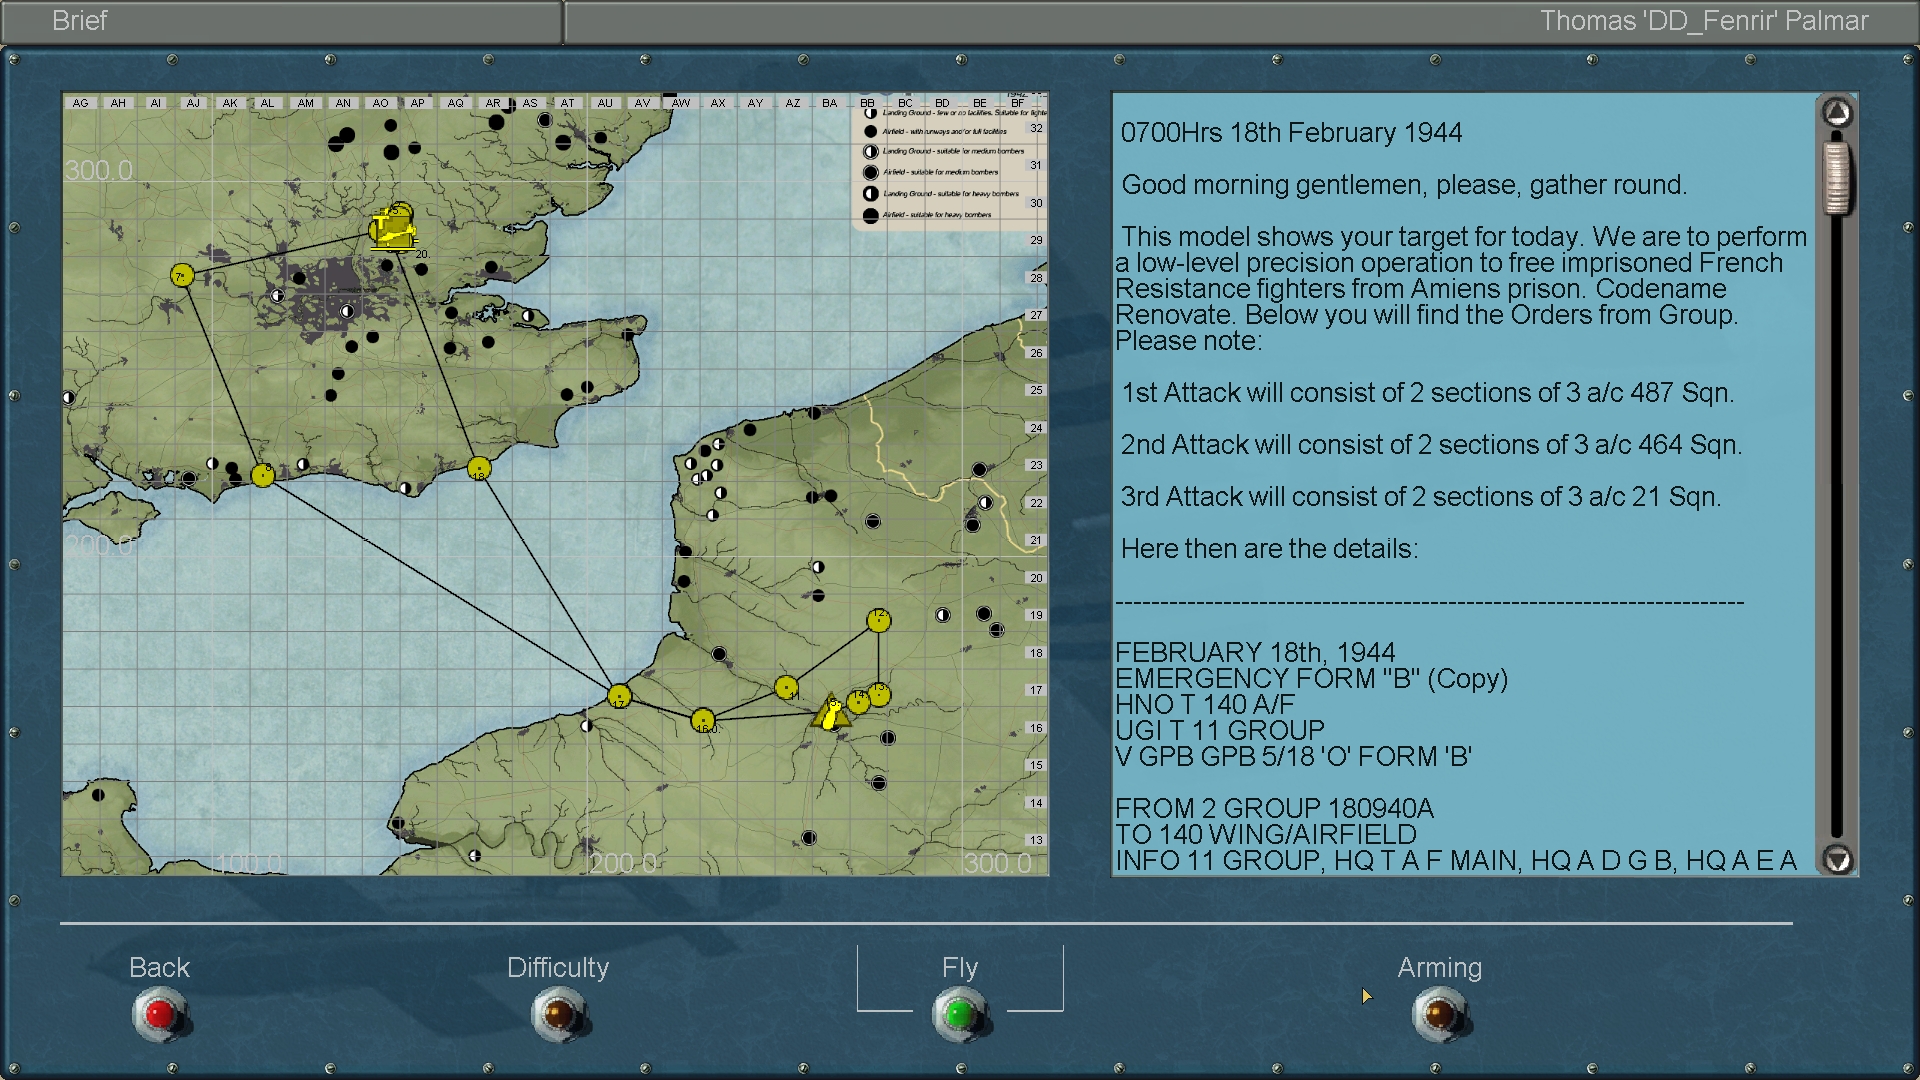1920x1080 pixels.
Task: Select waypoint 7 marker on map
Action: 182,275
